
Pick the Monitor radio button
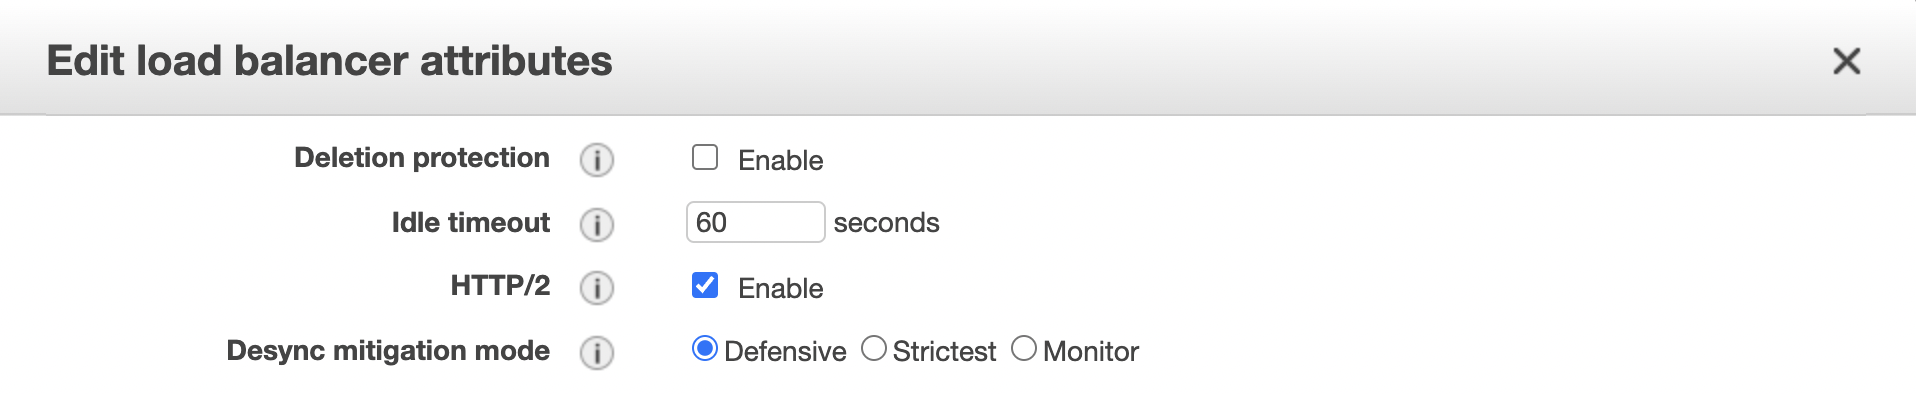pyautogui.click(x=1024, y=349)
